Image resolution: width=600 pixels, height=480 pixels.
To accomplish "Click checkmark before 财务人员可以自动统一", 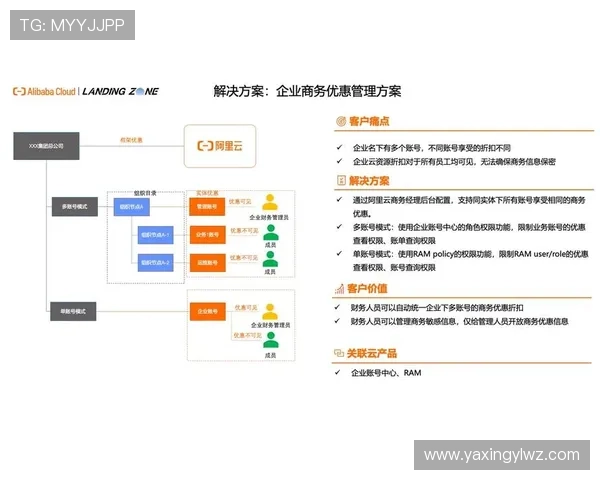I will (x=337, y=307).
